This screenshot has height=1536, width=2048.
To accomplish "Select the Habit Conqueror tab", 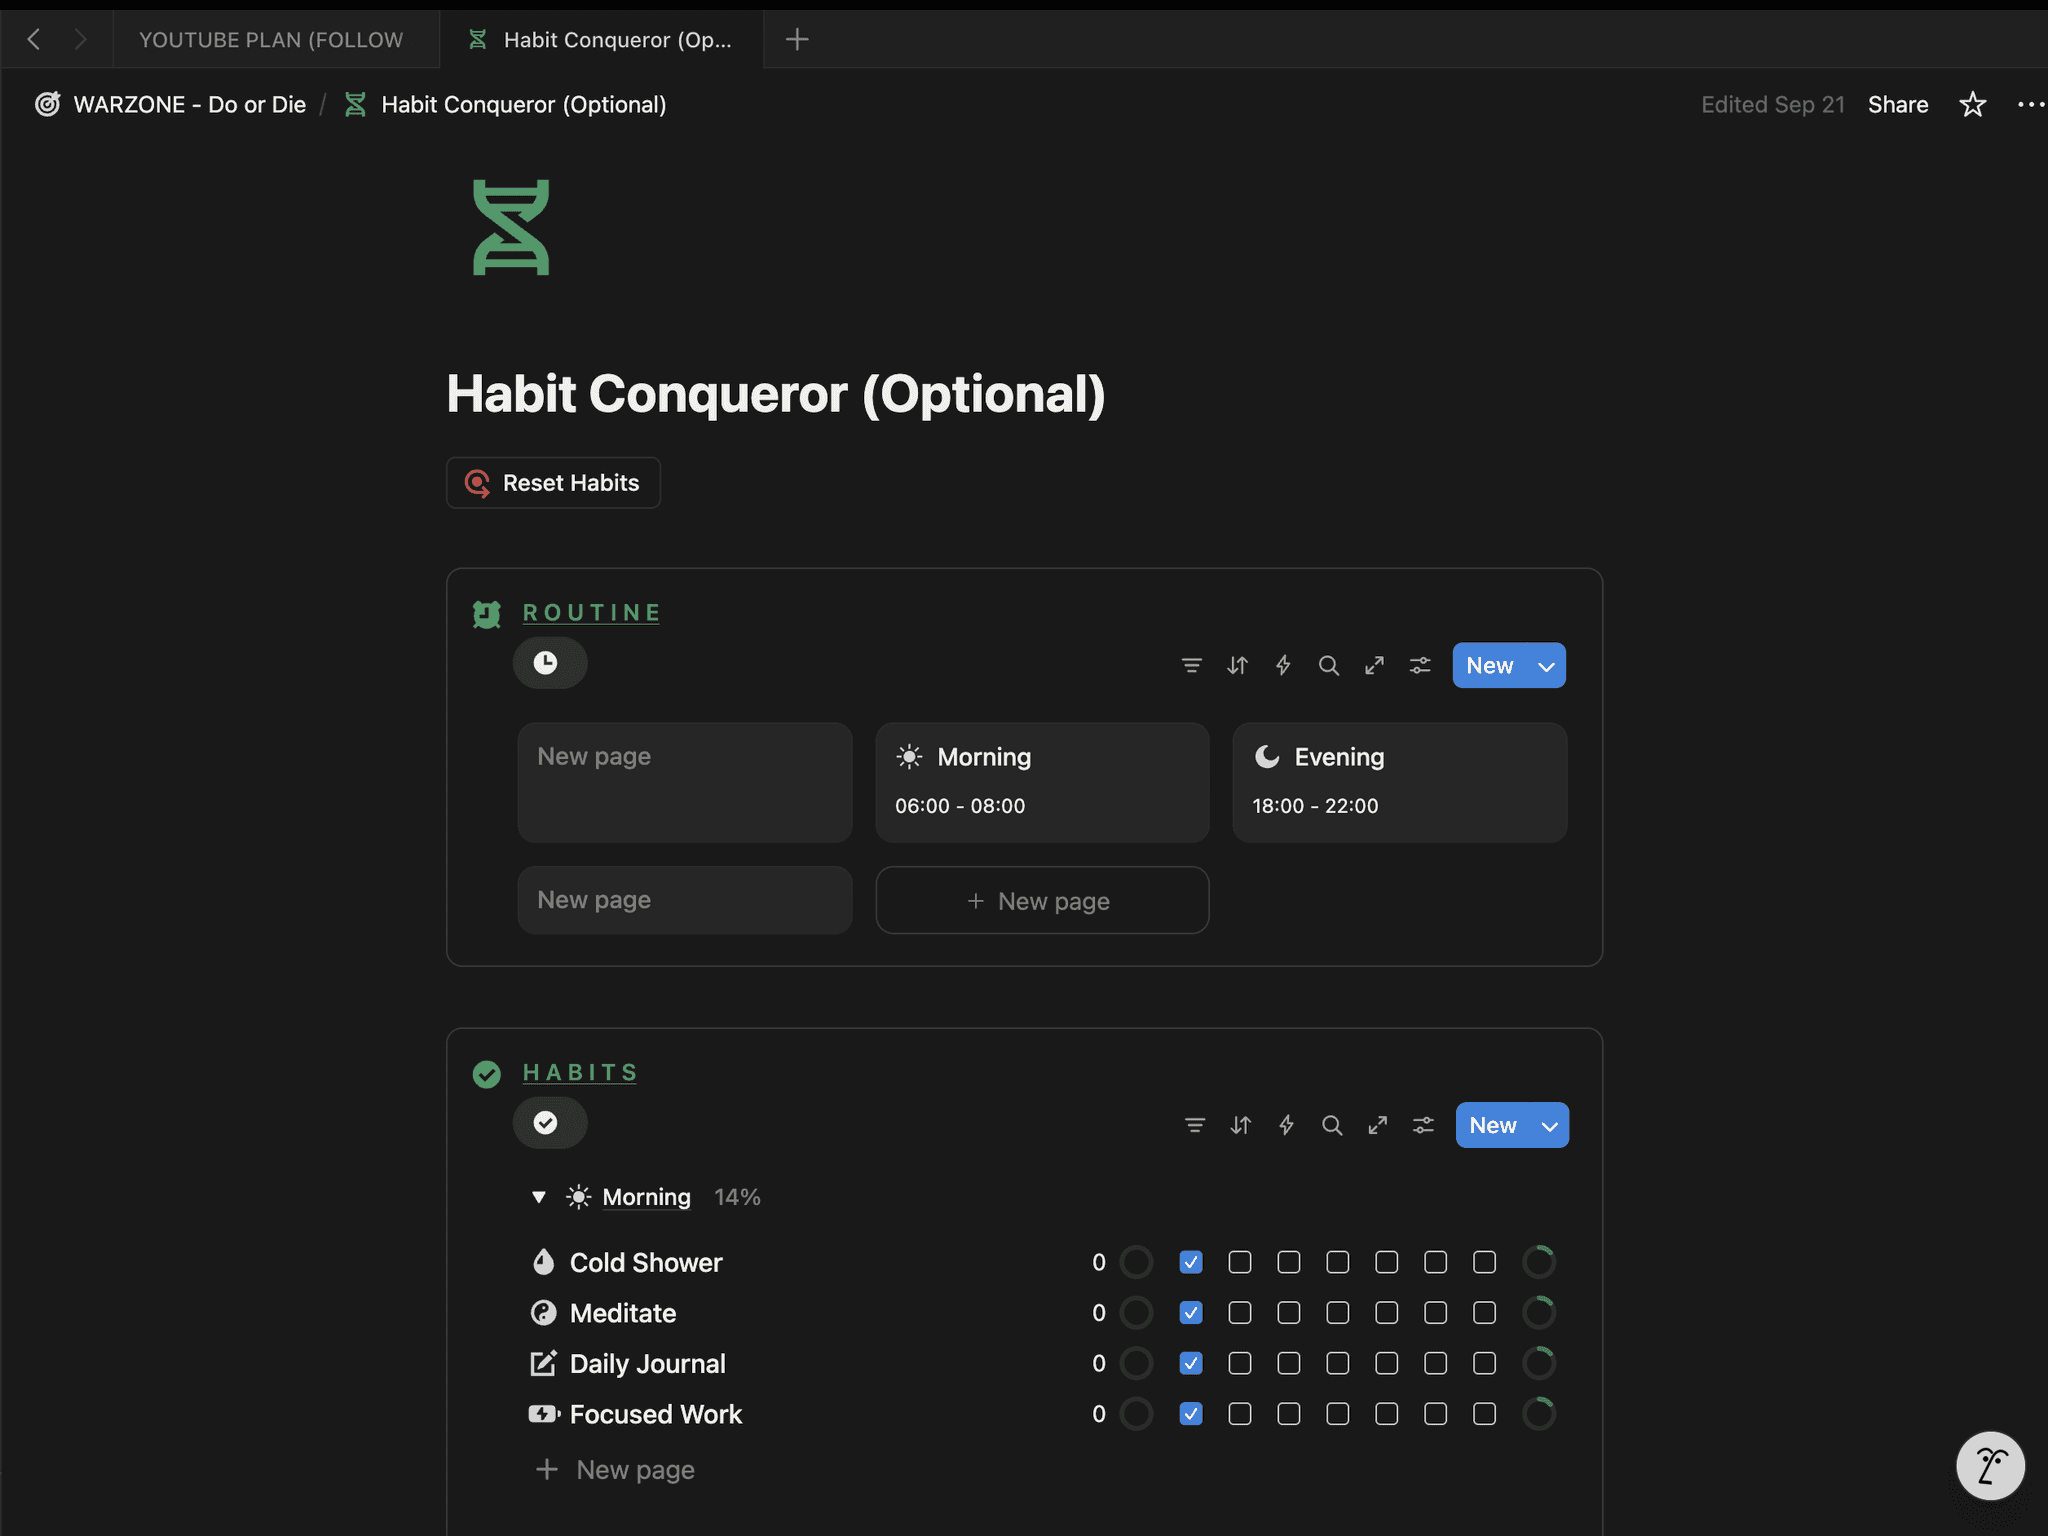I will coord(601,40).
